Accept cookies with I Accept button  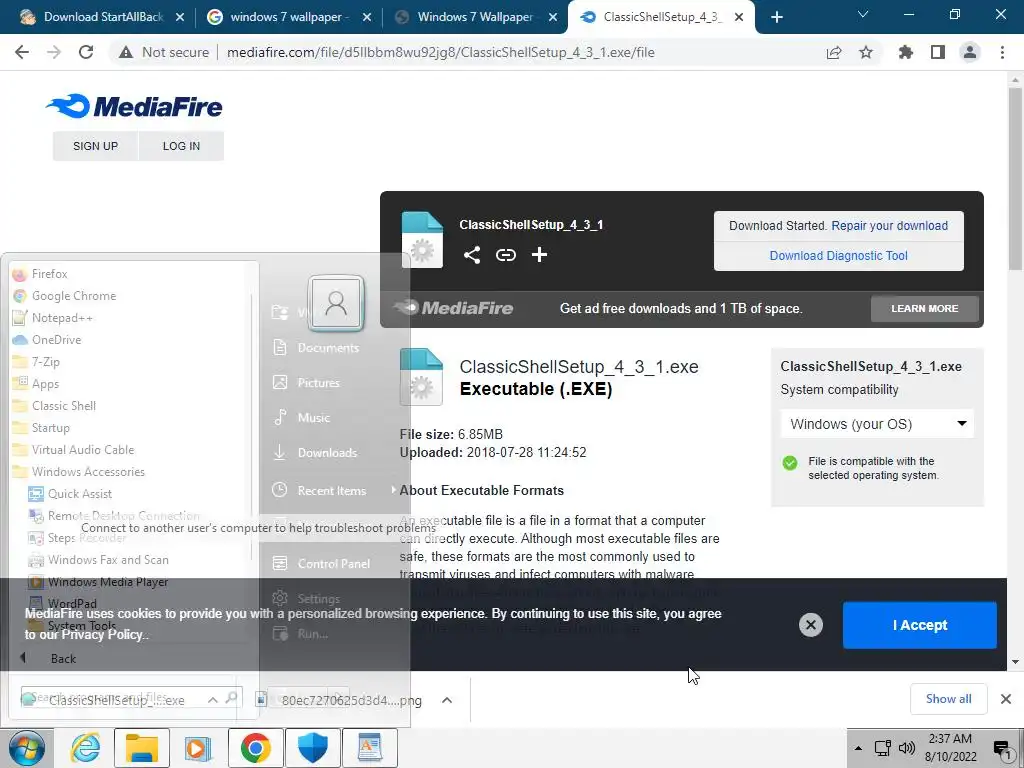(x=920, y=625)
